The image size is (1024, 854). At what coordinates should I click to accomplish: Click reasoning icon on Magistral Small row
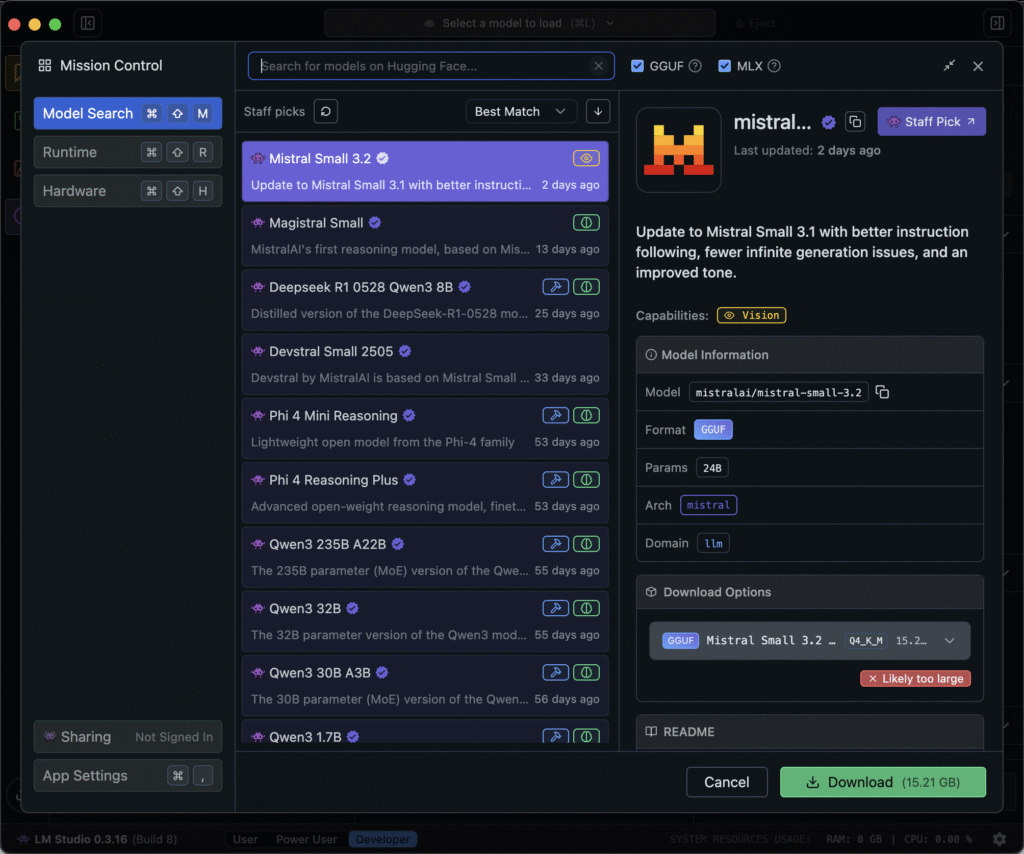click(x=586, y=223)
